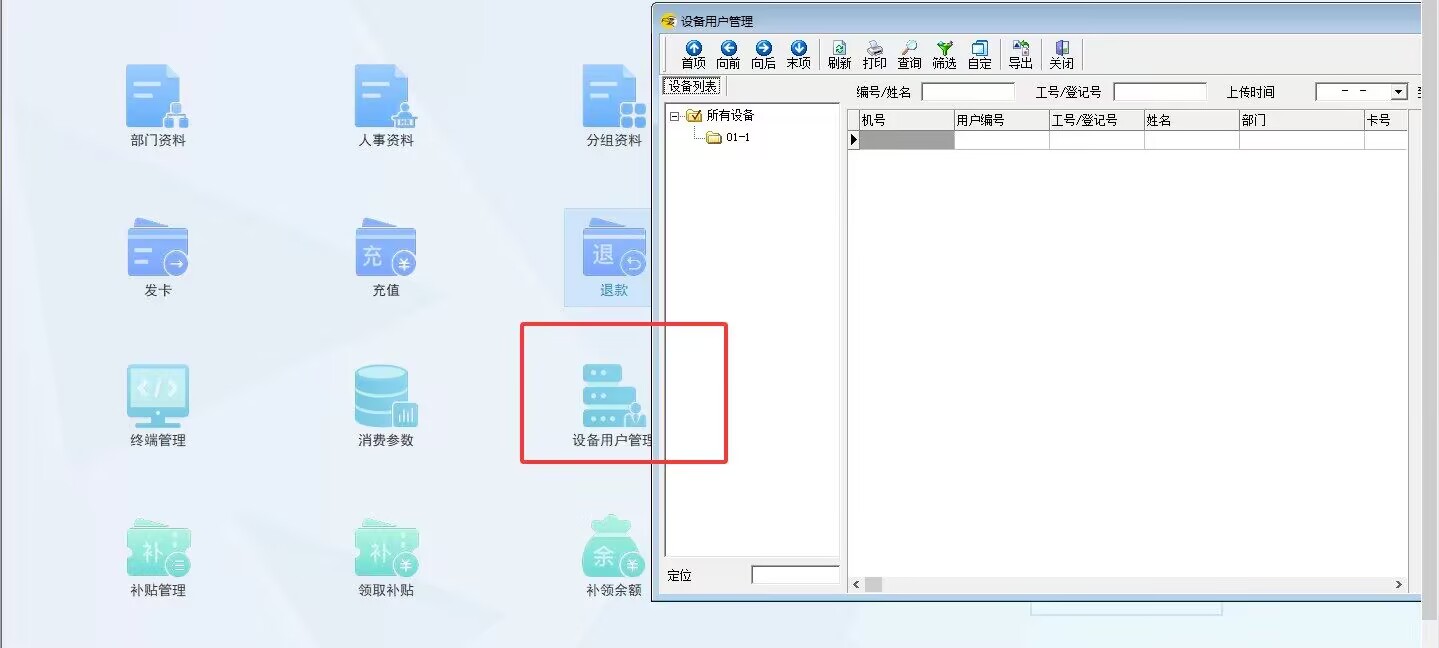Open 补贴管理 subsidy management
This screenshot has height=648, width=1439.
(158, 557)
